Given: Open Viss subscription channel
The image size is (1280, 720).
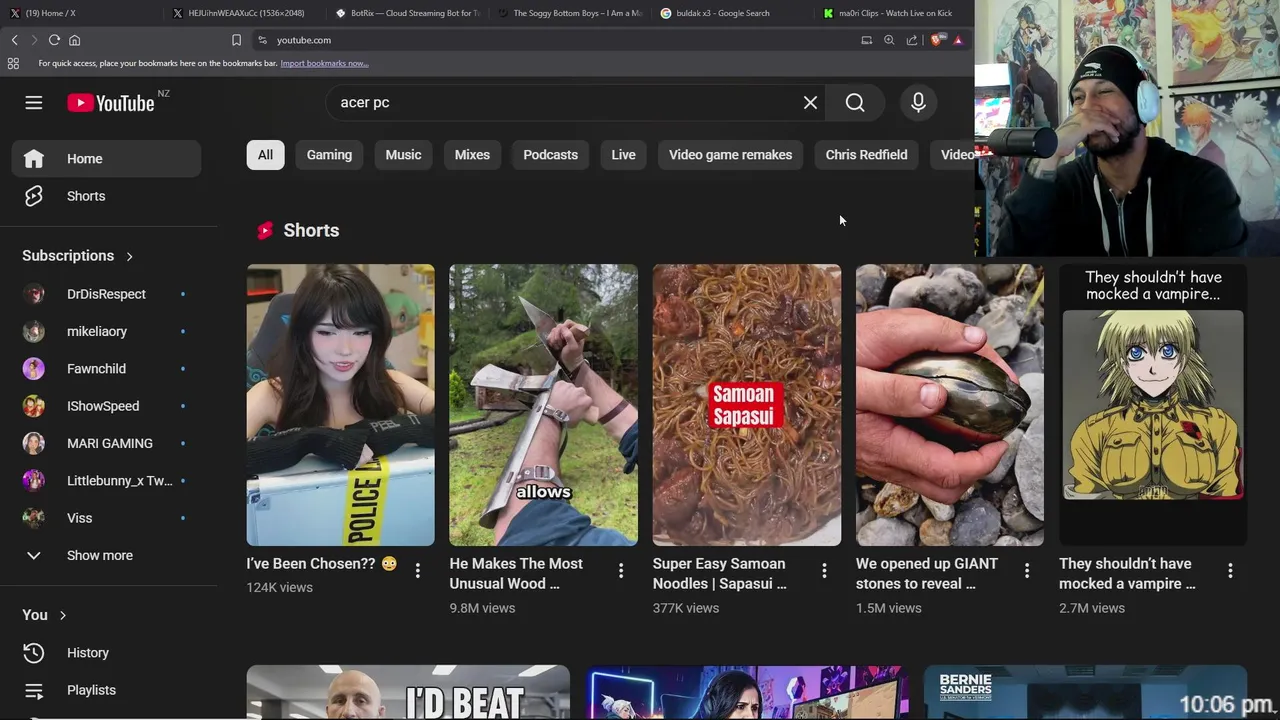Looking at the screenshot, I should click(x=106, y=518).
